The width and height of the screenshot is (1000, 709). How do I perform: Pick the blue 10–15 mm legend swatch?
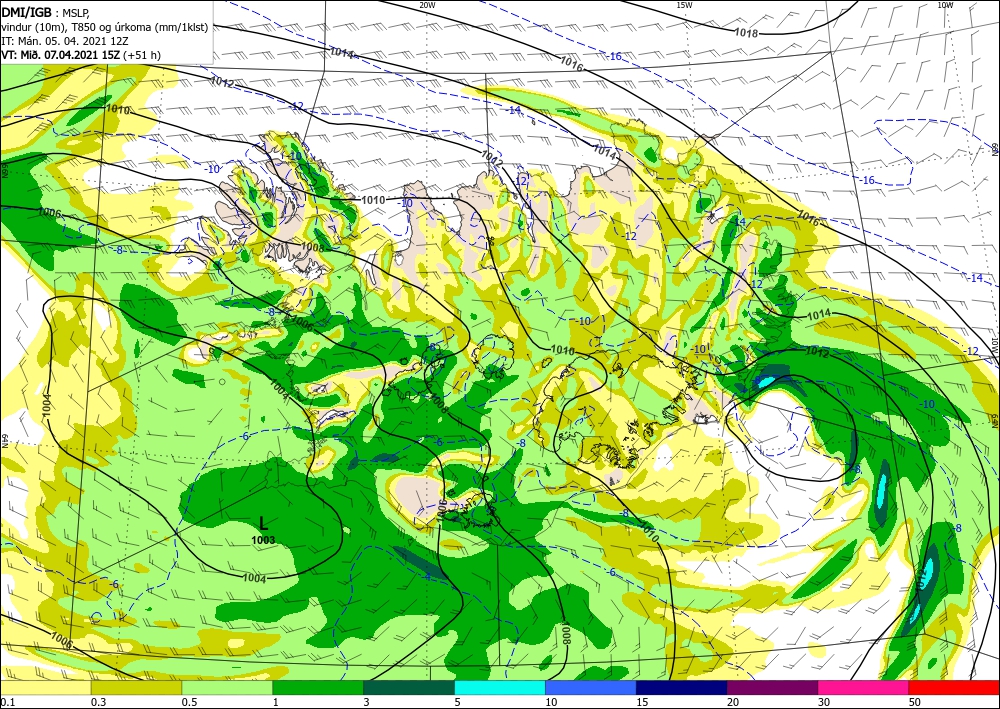[x=591, y=688]
